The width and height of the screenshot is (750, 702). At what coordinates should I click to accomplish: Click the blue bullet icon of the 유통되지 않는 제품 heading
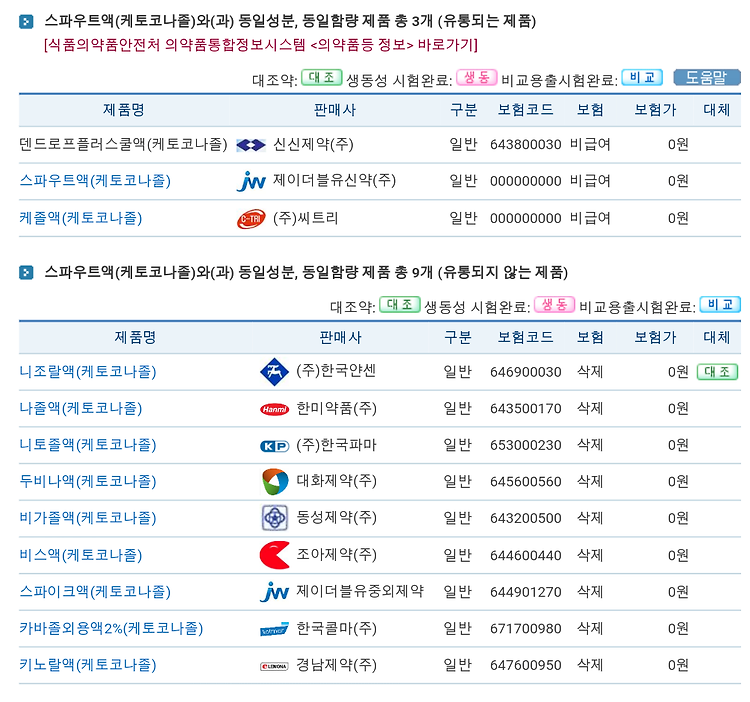pos(26,273)
